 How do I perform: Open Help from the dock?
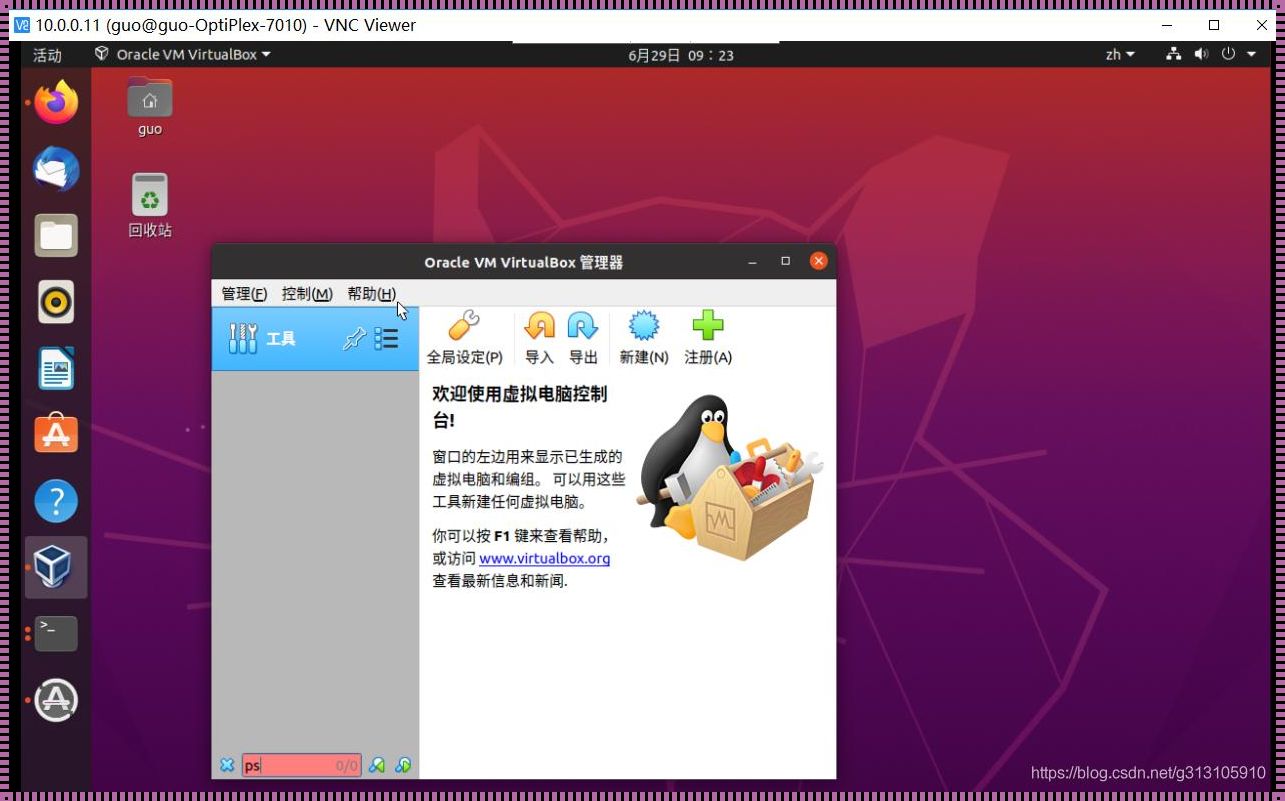coord(56,501)
